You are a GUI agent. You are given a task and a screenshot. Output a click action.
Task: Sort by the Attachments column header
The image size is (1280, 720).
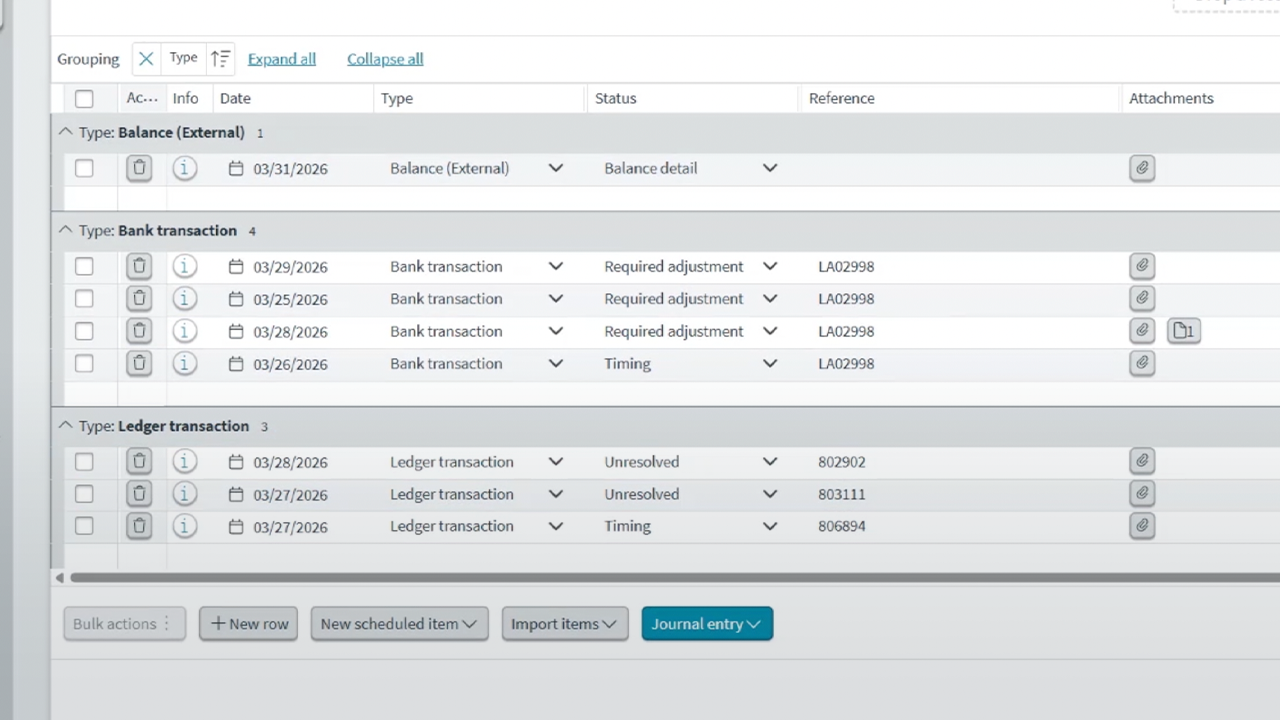pos(1171,98)
